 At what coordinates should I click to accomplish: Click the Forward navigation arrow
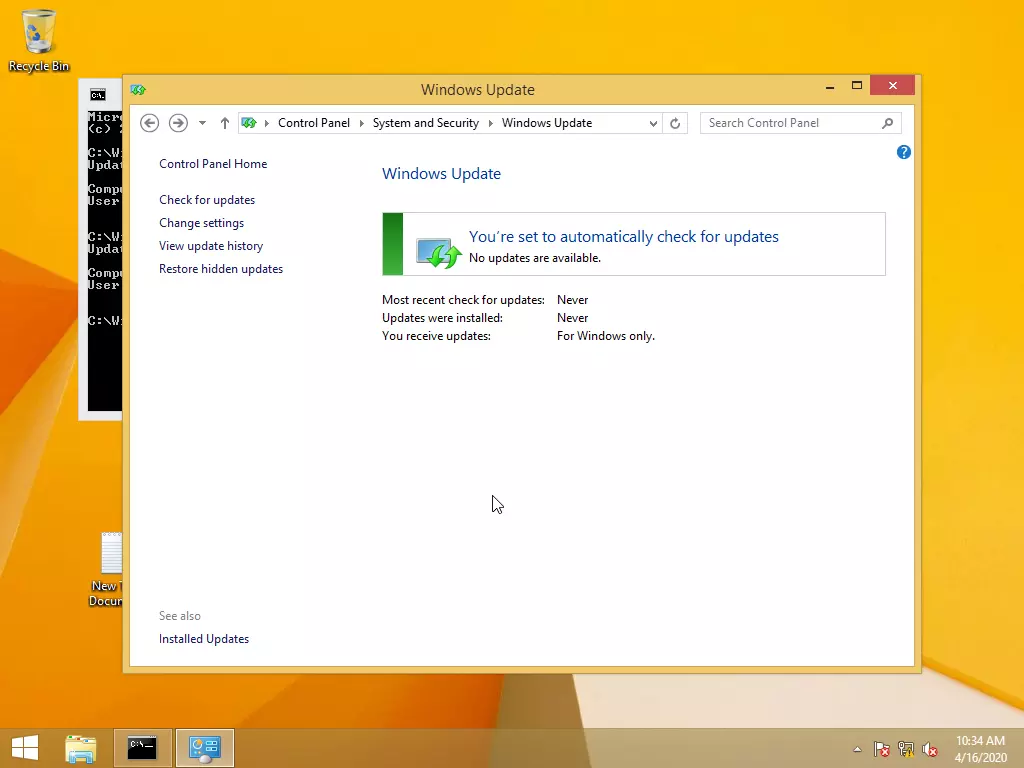coord(178,123)
